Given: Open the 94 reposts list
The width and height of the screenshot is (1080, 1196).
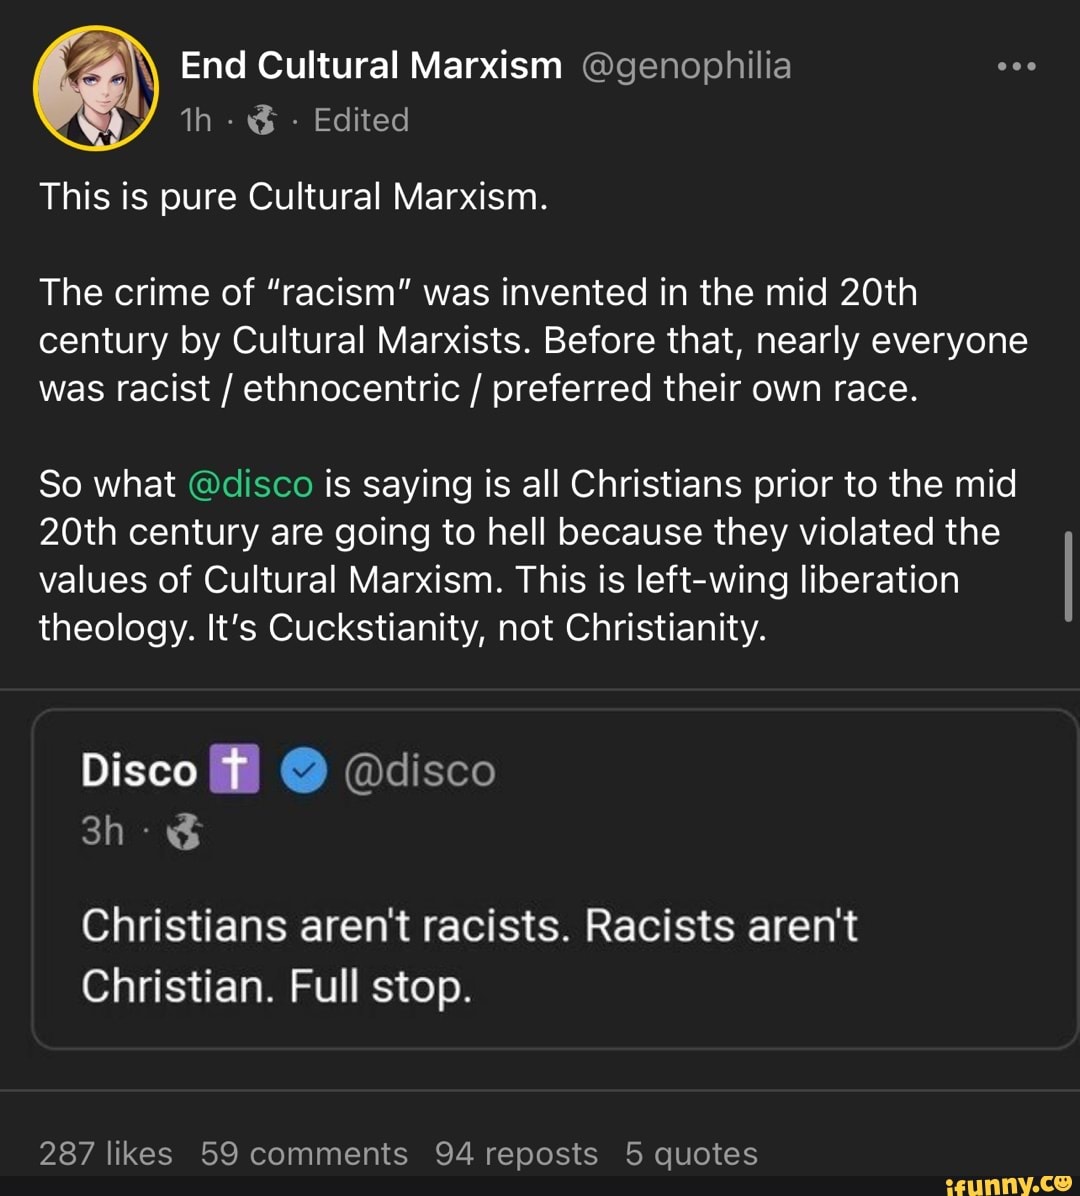Looking at the screenshot, I should click(x=515, y=1153).
